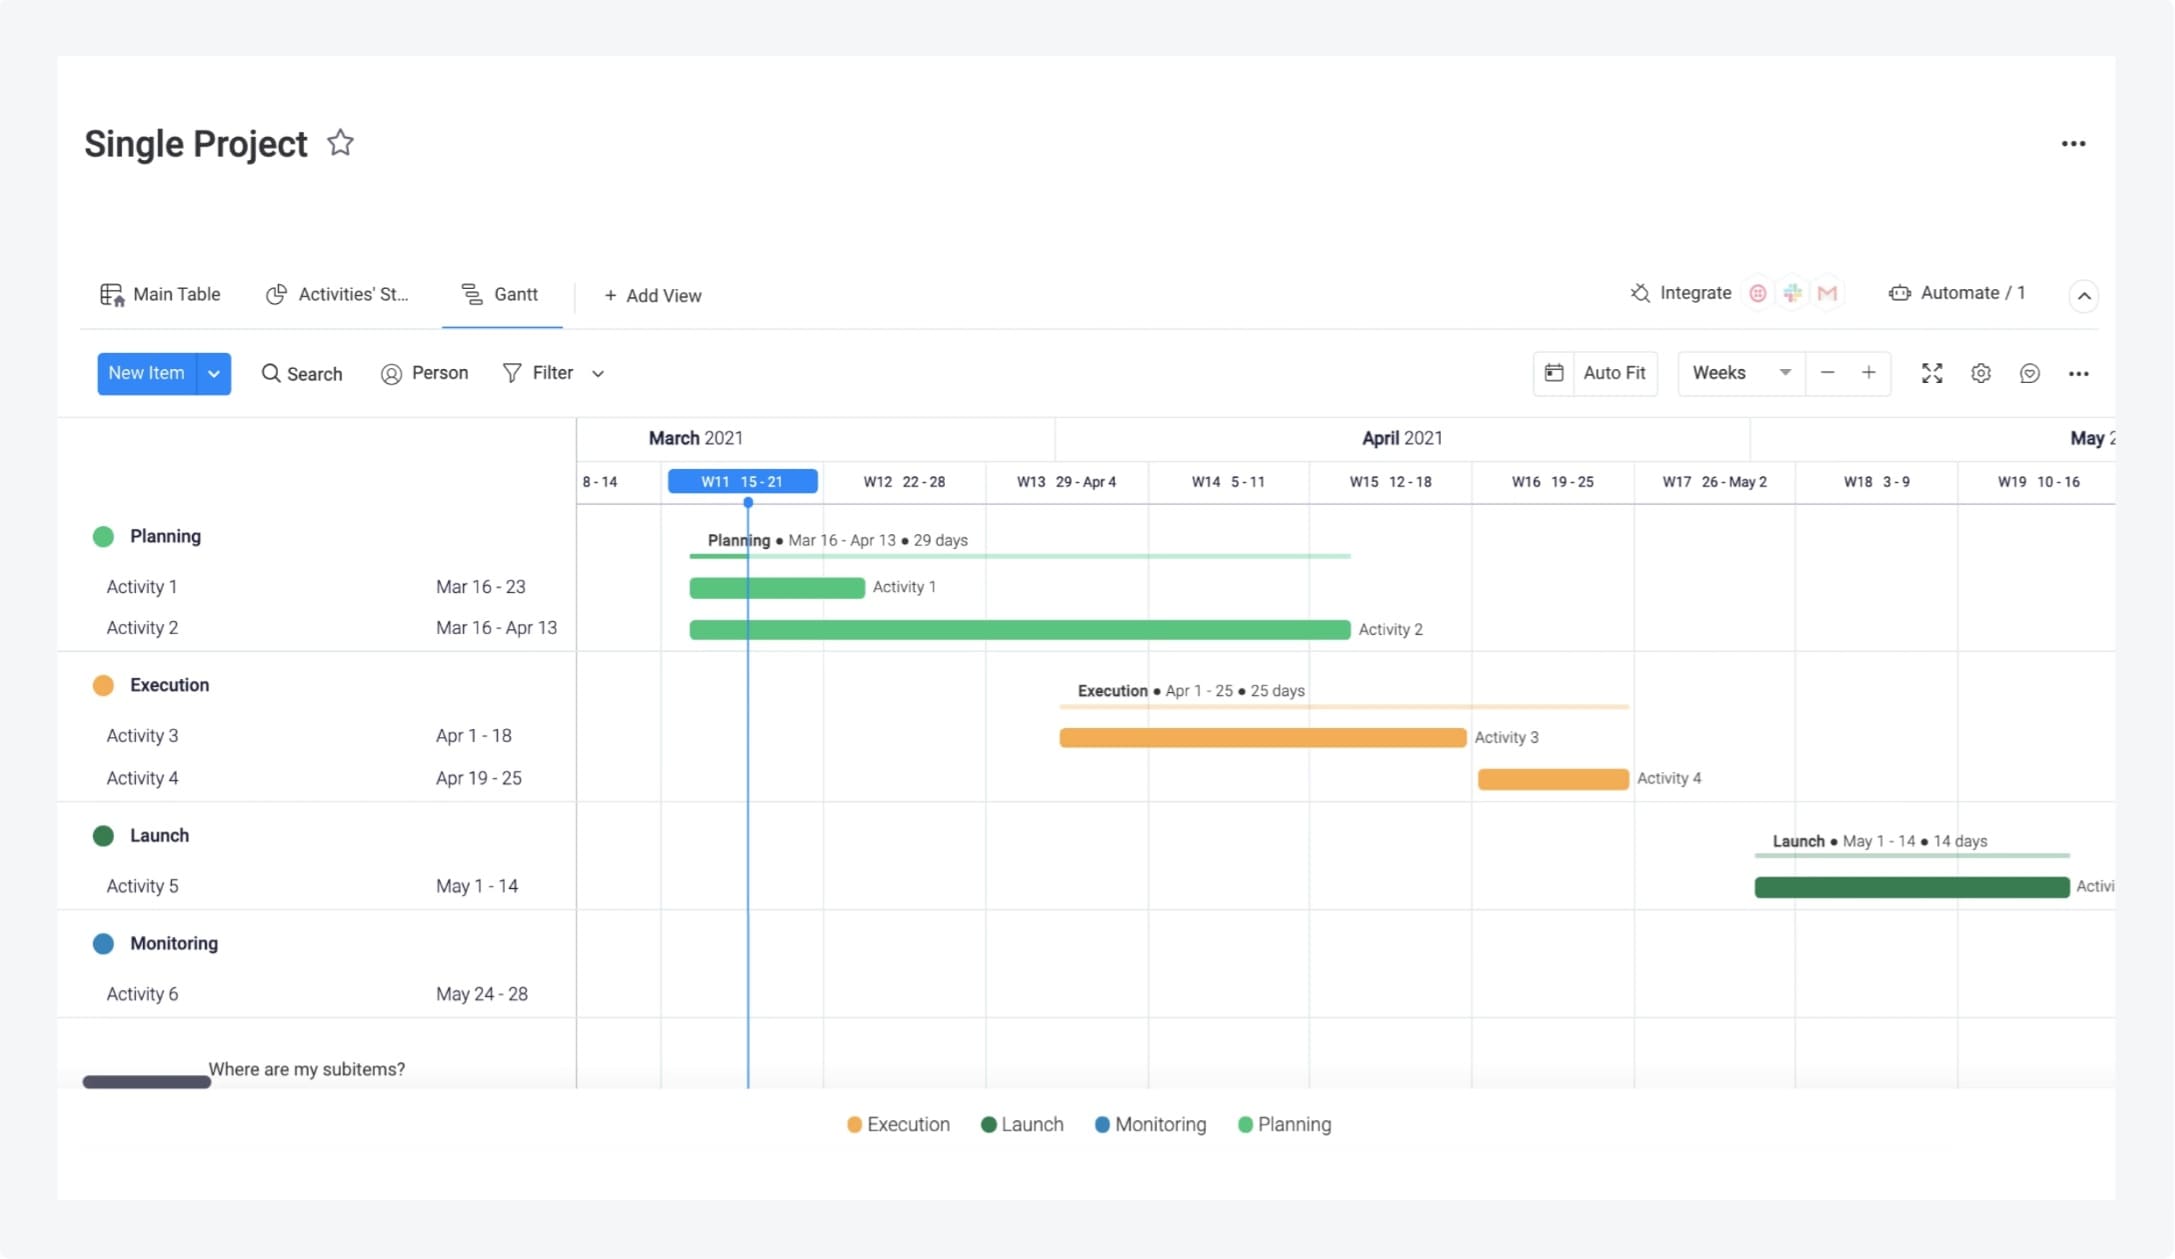Open the feedback chat bubble icon
2175x1259 pixels.
point(2030,373)
